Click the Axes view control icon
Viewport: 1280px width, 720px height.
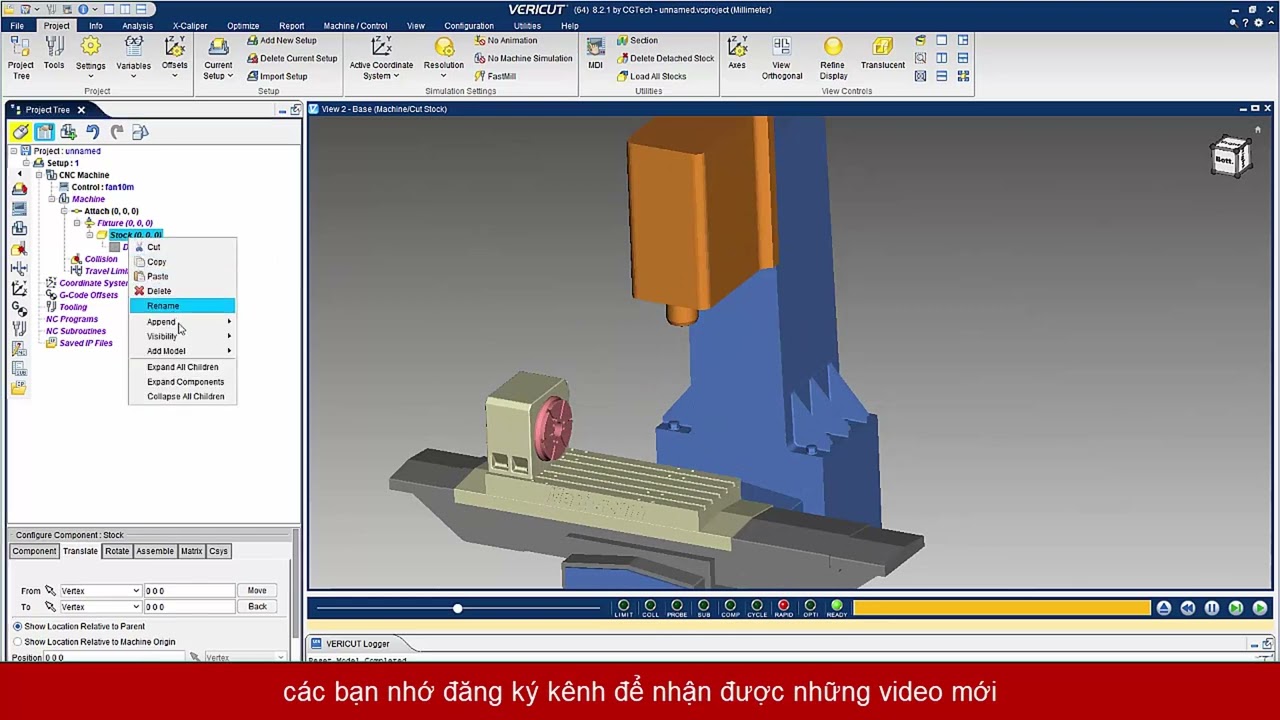[x=737, y=53]
